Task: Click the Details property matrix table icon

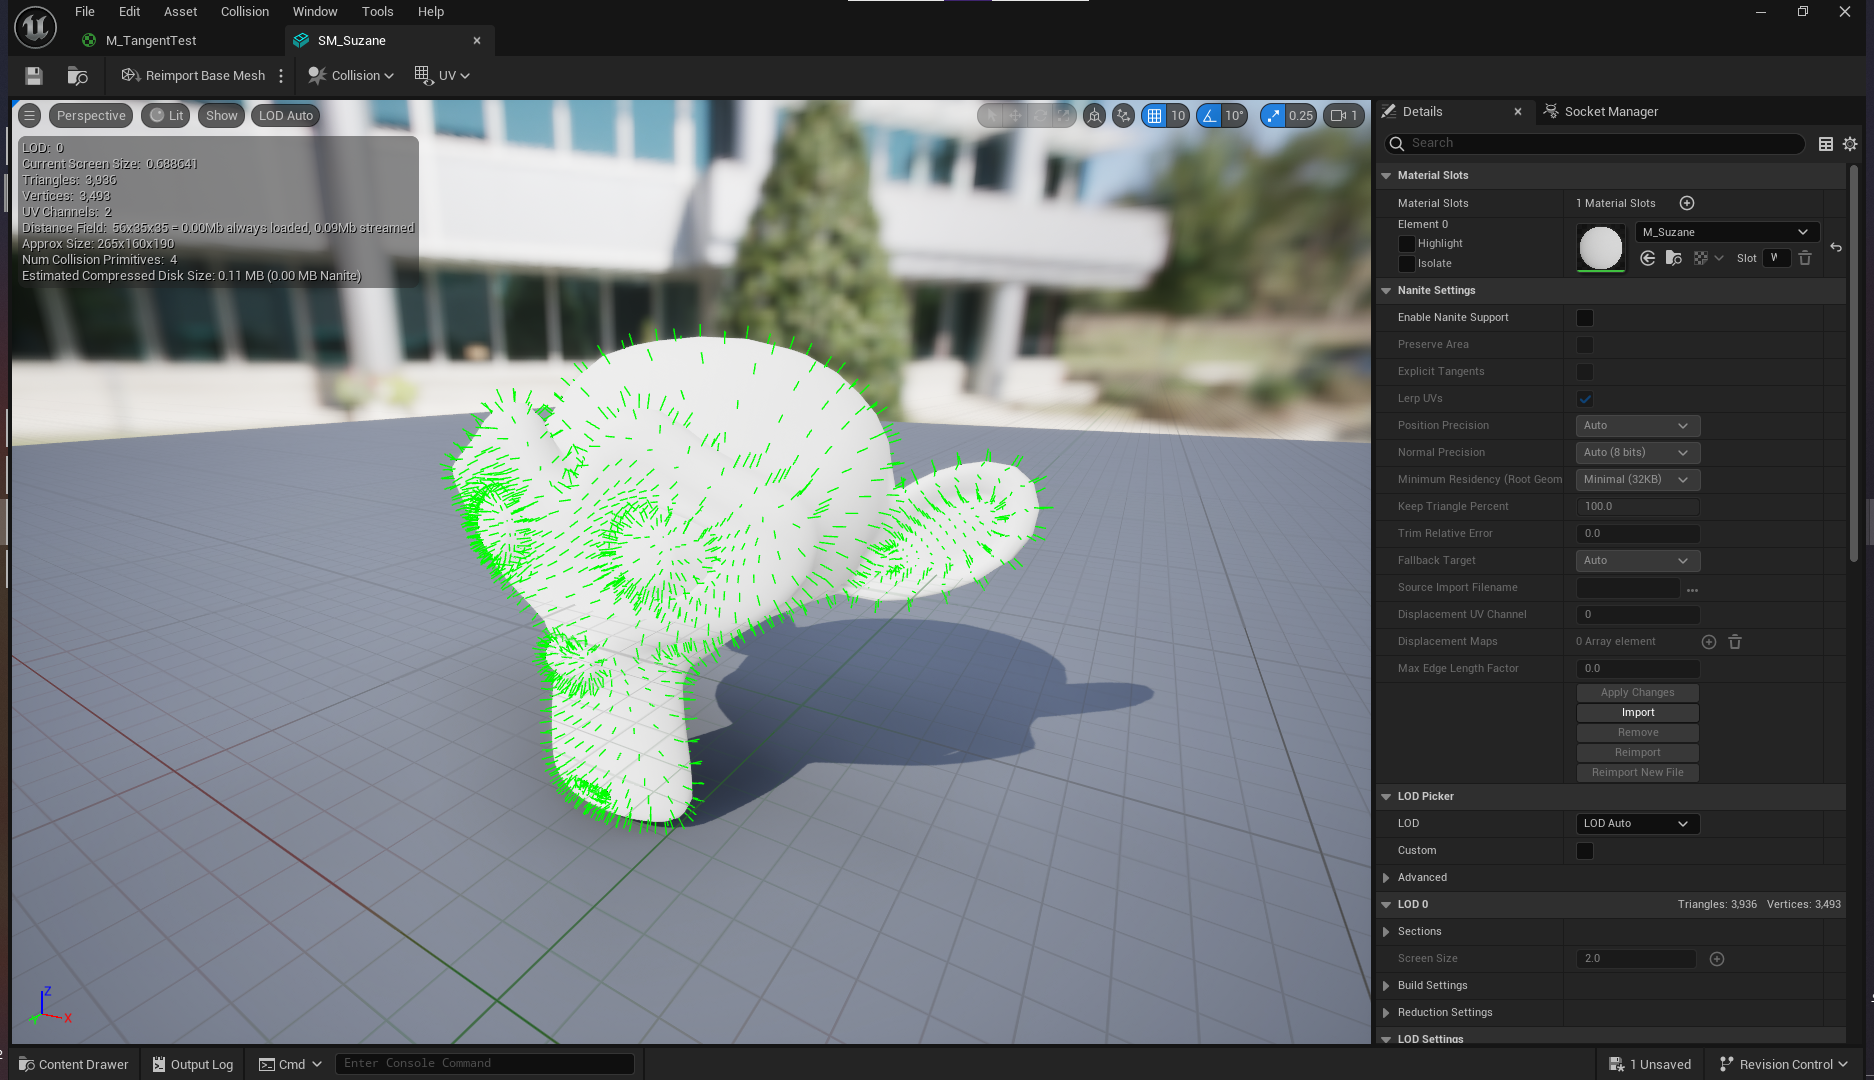Action: pos(1826,144)
